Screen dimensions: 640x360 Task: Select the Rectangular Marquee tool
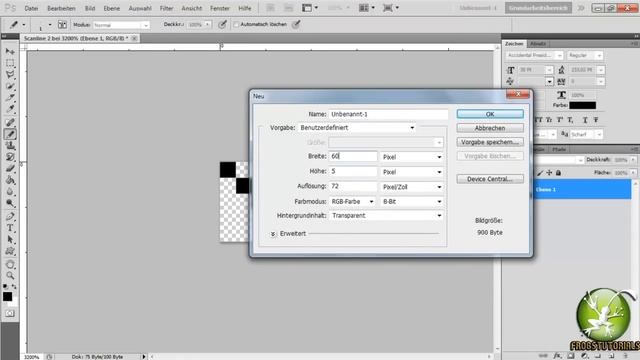point(10,63)
